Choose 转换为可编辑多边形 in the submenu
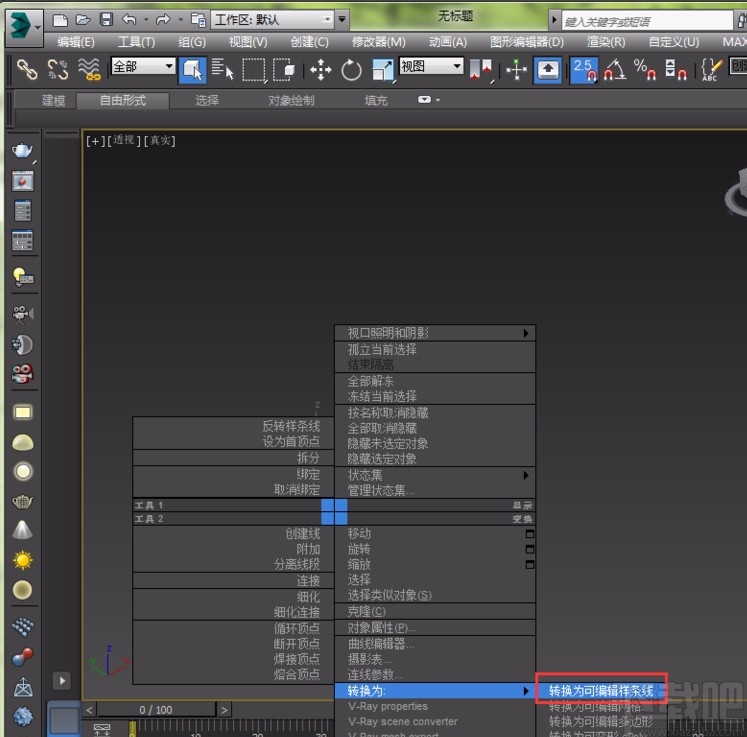This screenshot has height=737, width=747. (601, 721)
